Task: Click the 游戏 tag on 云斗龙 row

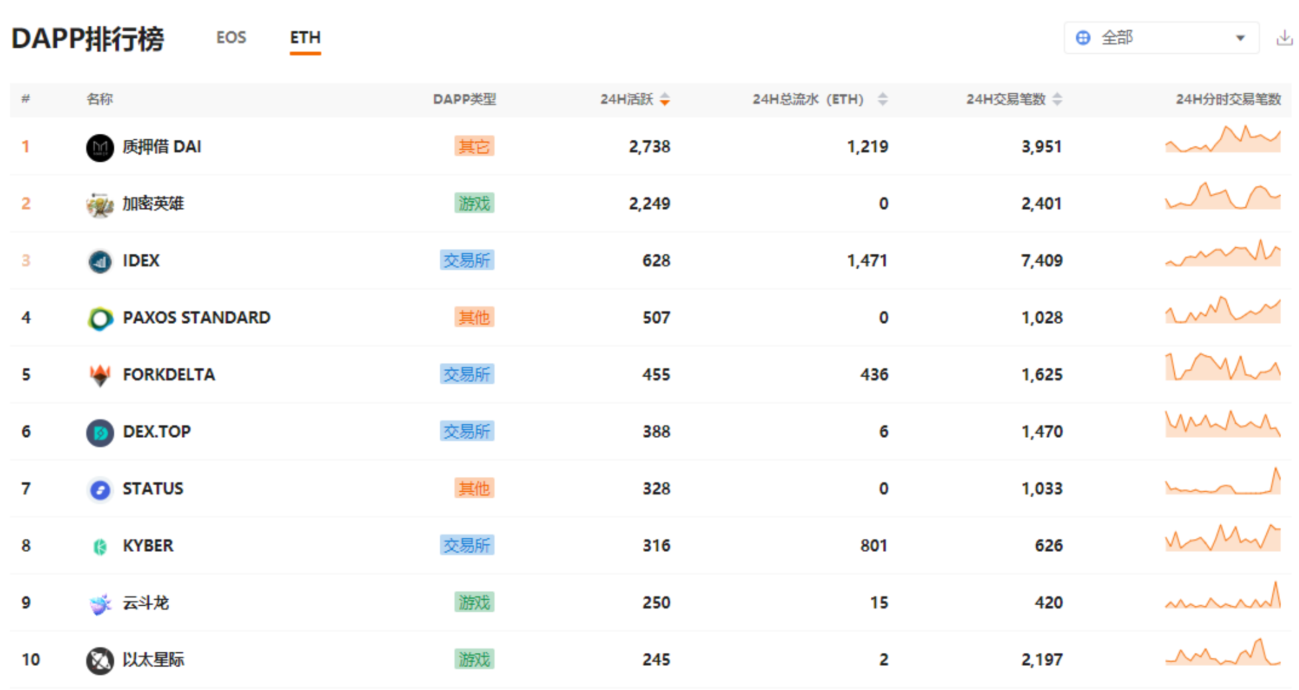Action: pyautogui.click(x=474, y=603)
